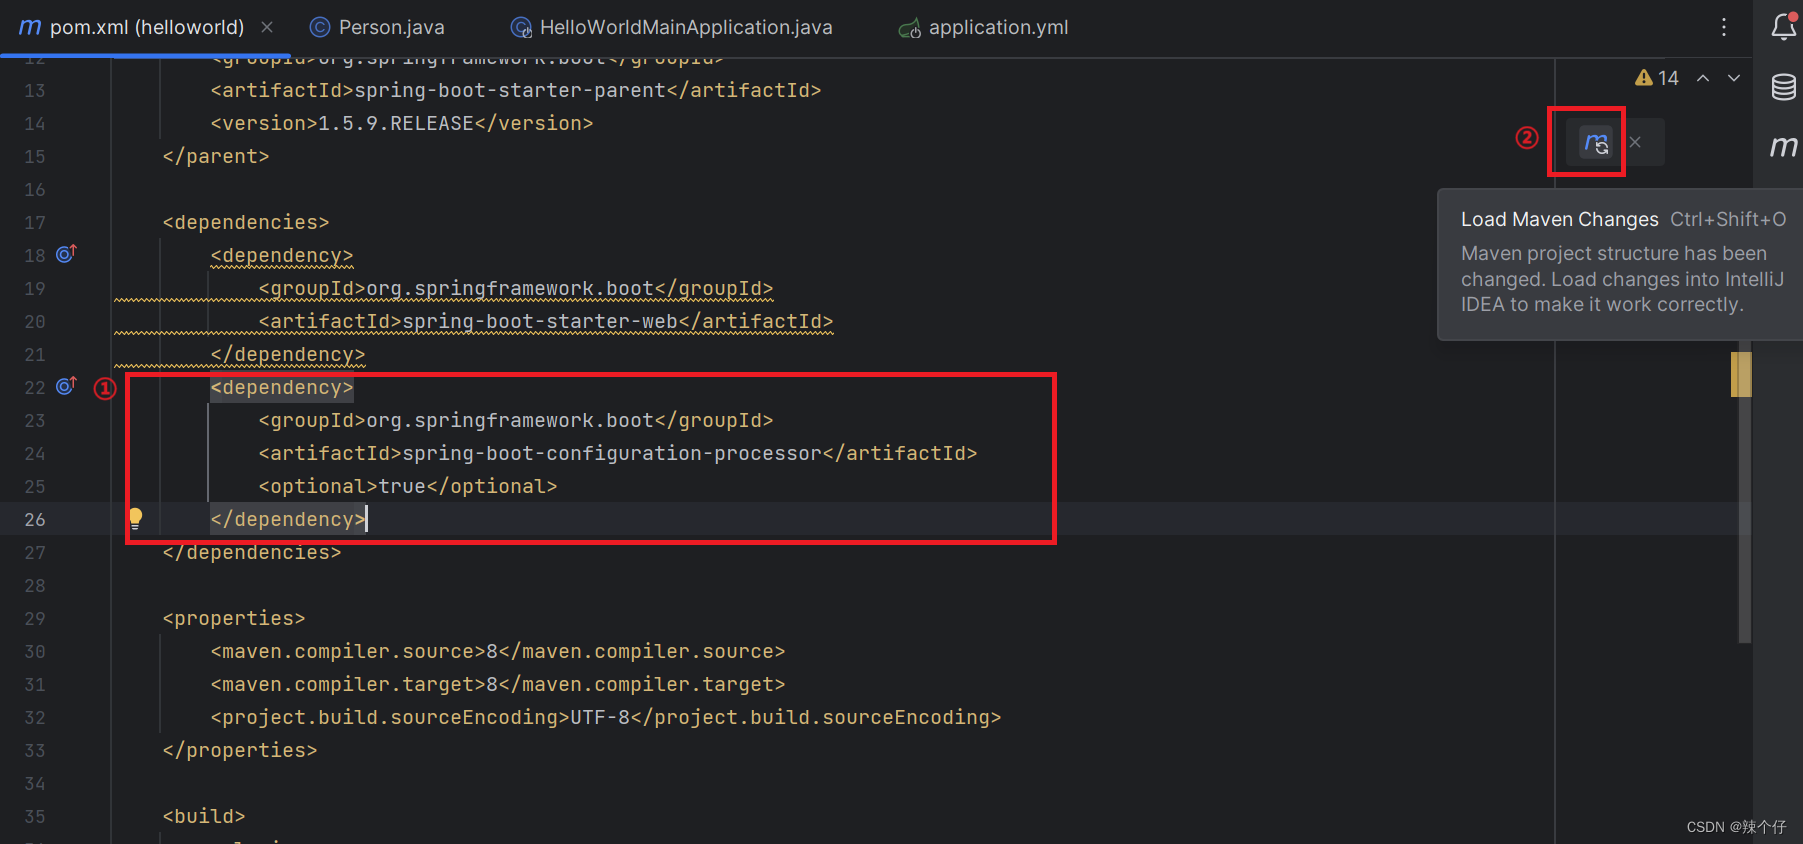Image resolution: width=1803 pixels, height=844 pixels.
Task: Dismiss the floating Maven reload popup
Action: pyautogui.click(x=1635, y=142)
